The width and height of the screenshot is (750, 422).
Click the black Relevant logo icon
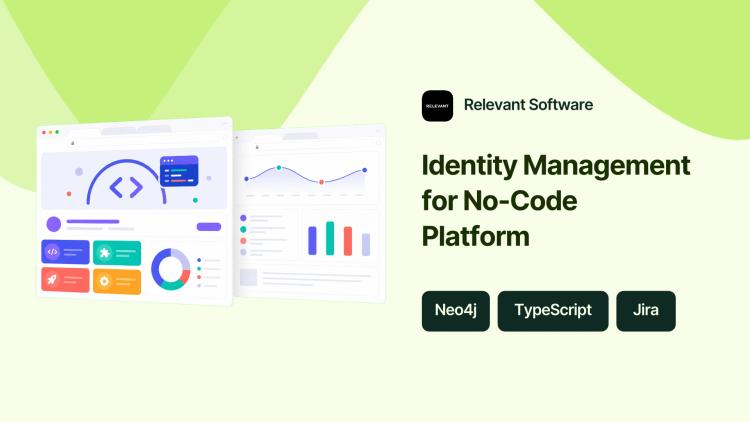437,106
